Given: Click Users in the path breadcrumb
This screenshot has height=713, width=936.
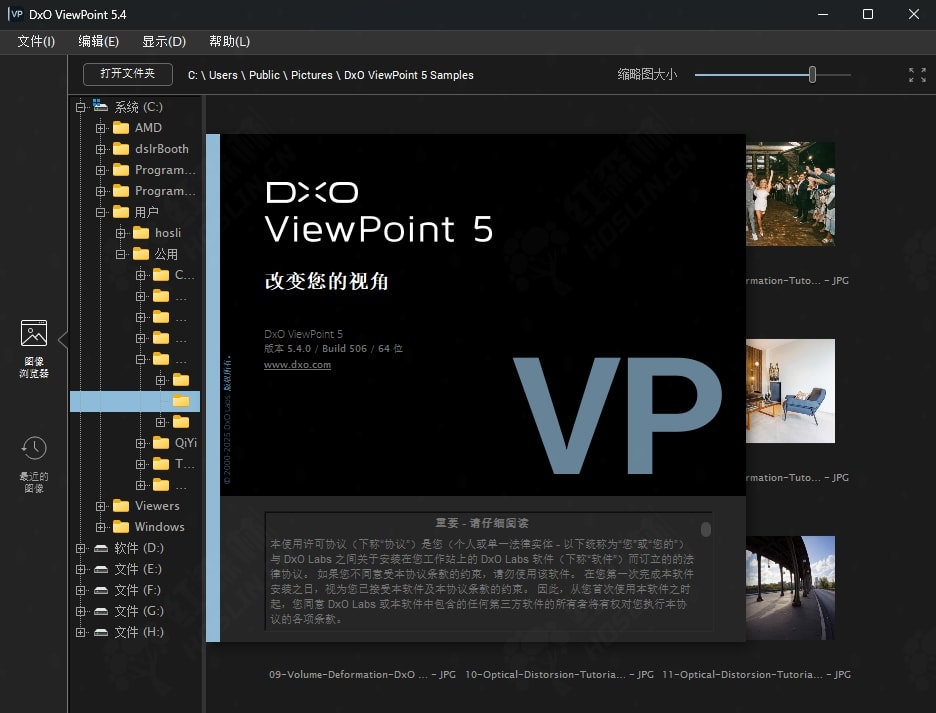Looking at the screenshot, I should [223, 75].
